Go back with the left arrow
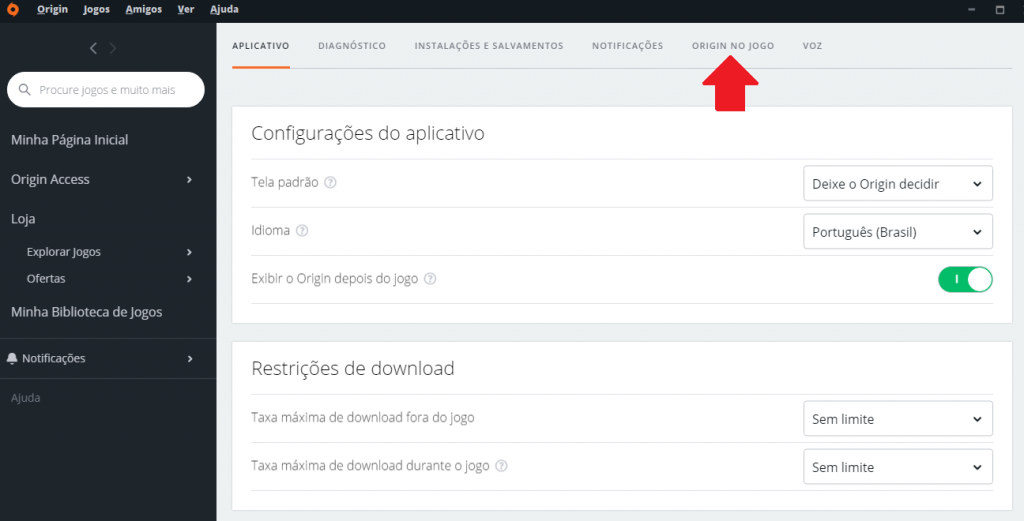The width and height of the screenshot is (1024, 521). [x=93, y=48]
